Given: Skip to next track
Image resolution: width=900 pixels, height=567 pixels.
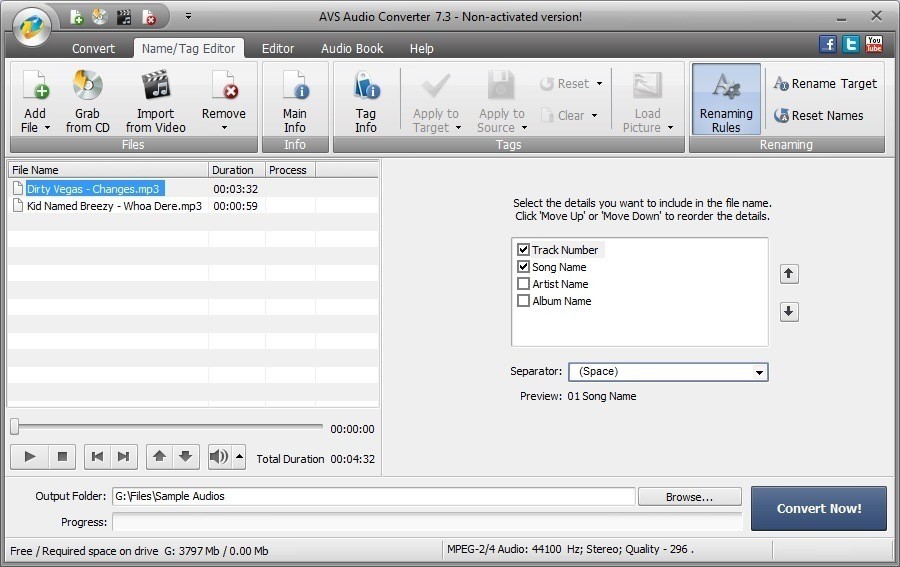Looking at the screenshot, I should 124,457.
